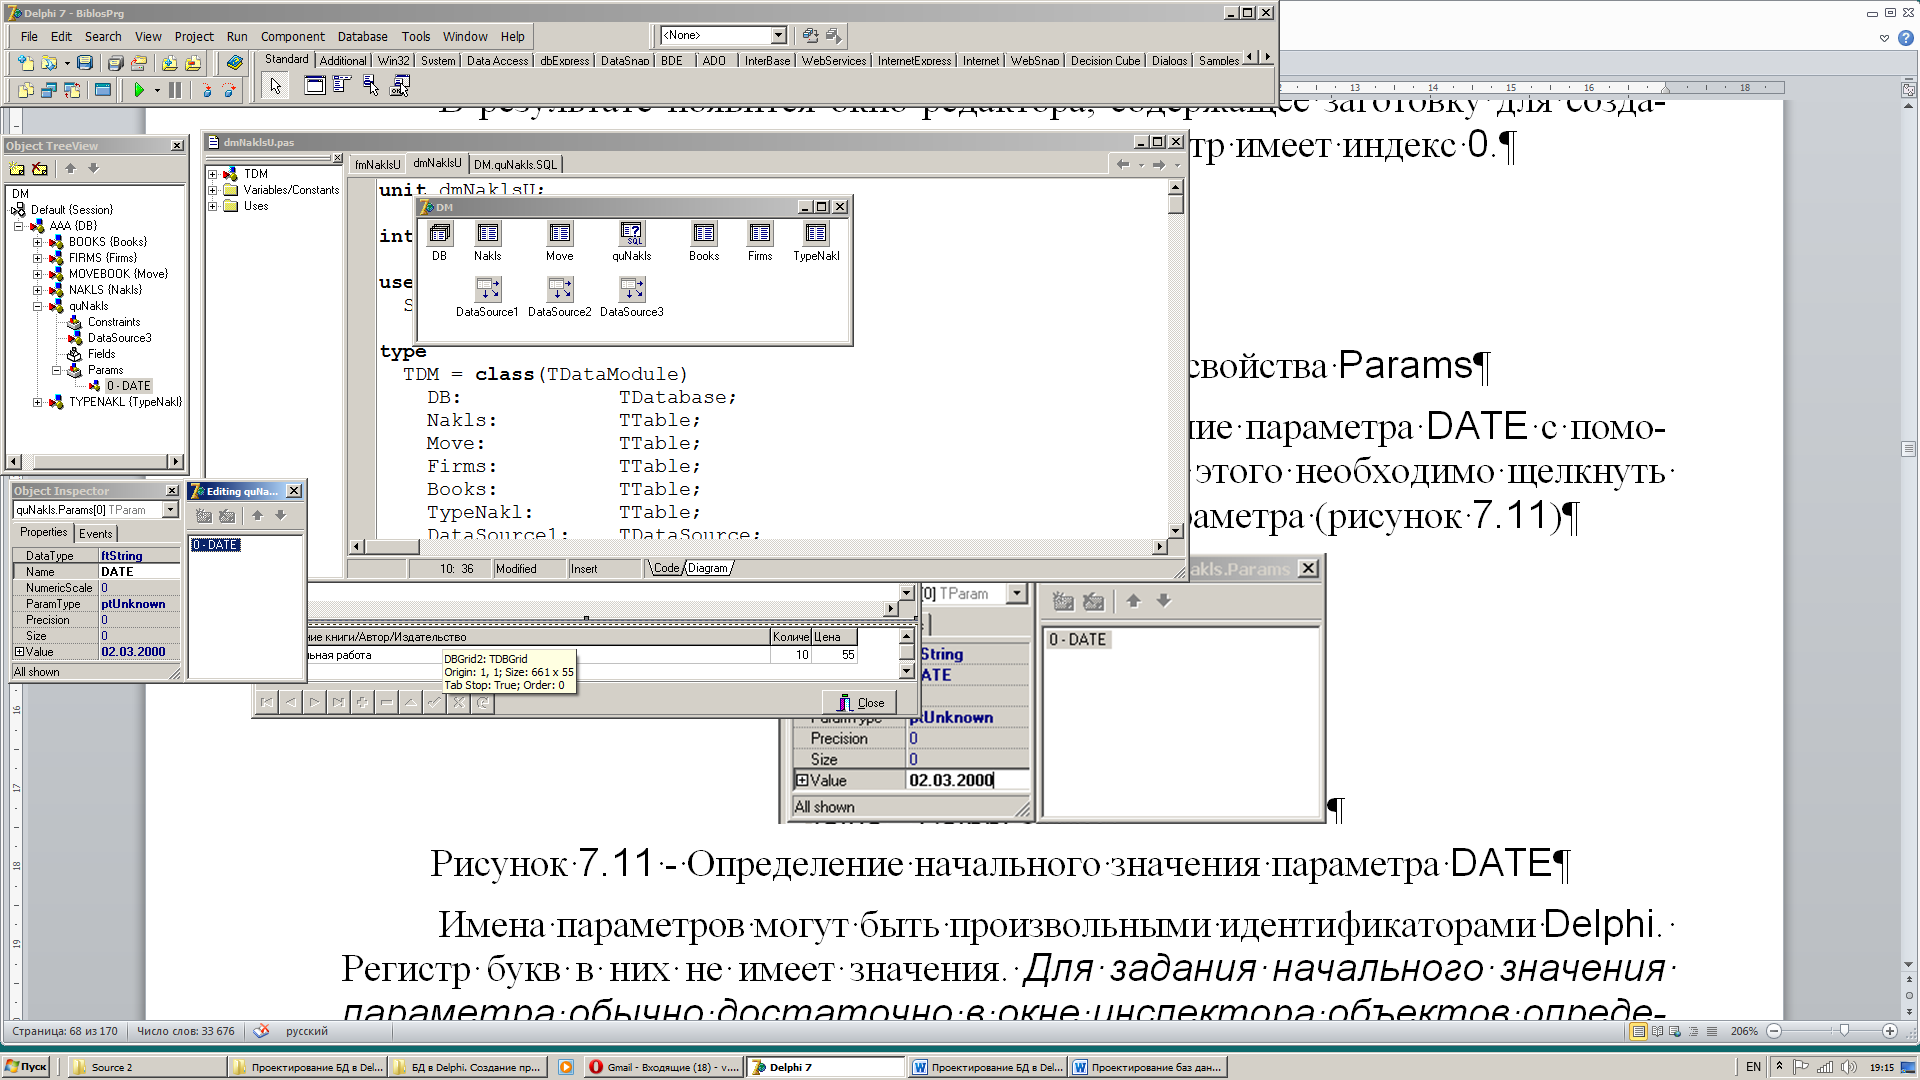
Task: Open dropdown arrow next to Run icon
Action: [157, 90]
